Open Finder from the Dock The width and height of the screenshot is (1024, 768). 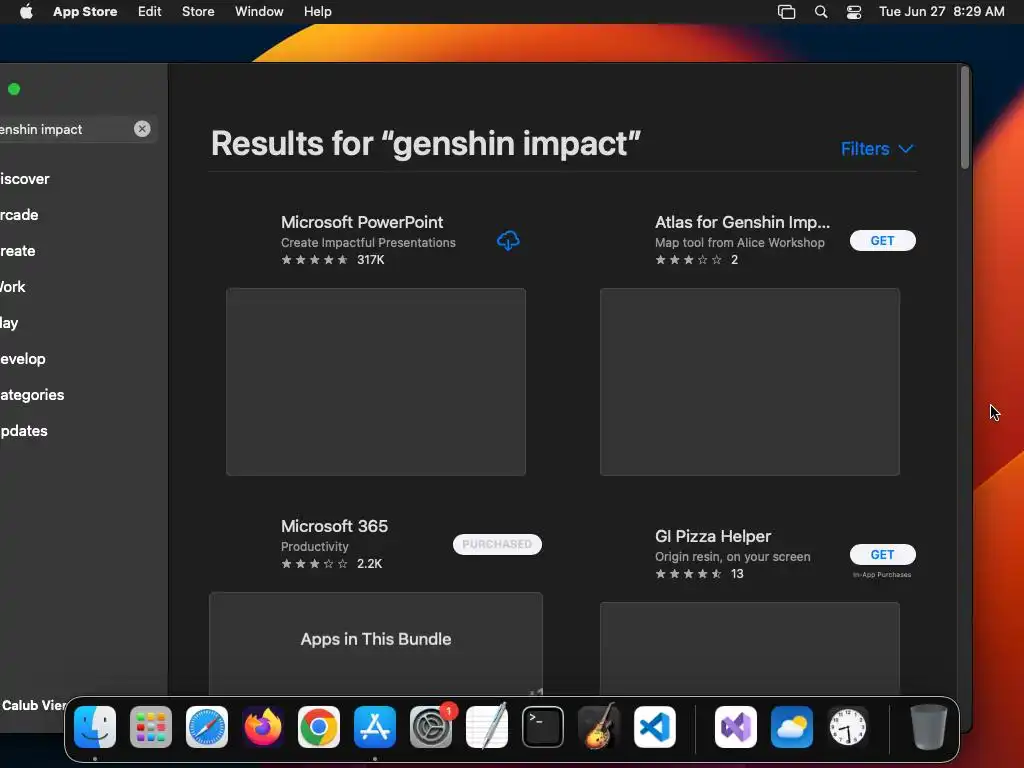point(95,727)
